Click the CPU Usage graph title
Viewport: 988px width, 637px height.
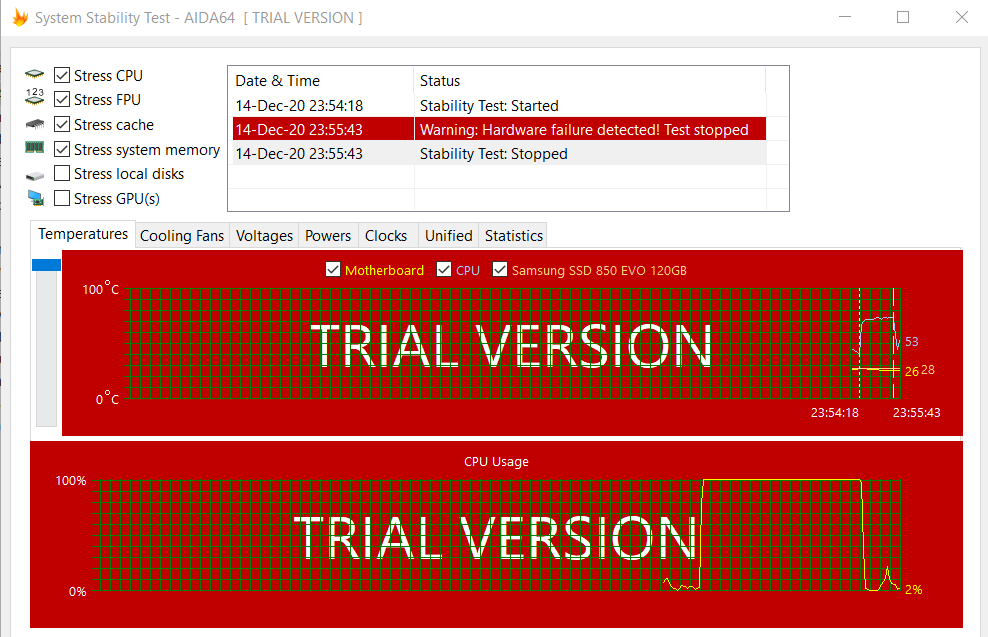pos(496,461)
